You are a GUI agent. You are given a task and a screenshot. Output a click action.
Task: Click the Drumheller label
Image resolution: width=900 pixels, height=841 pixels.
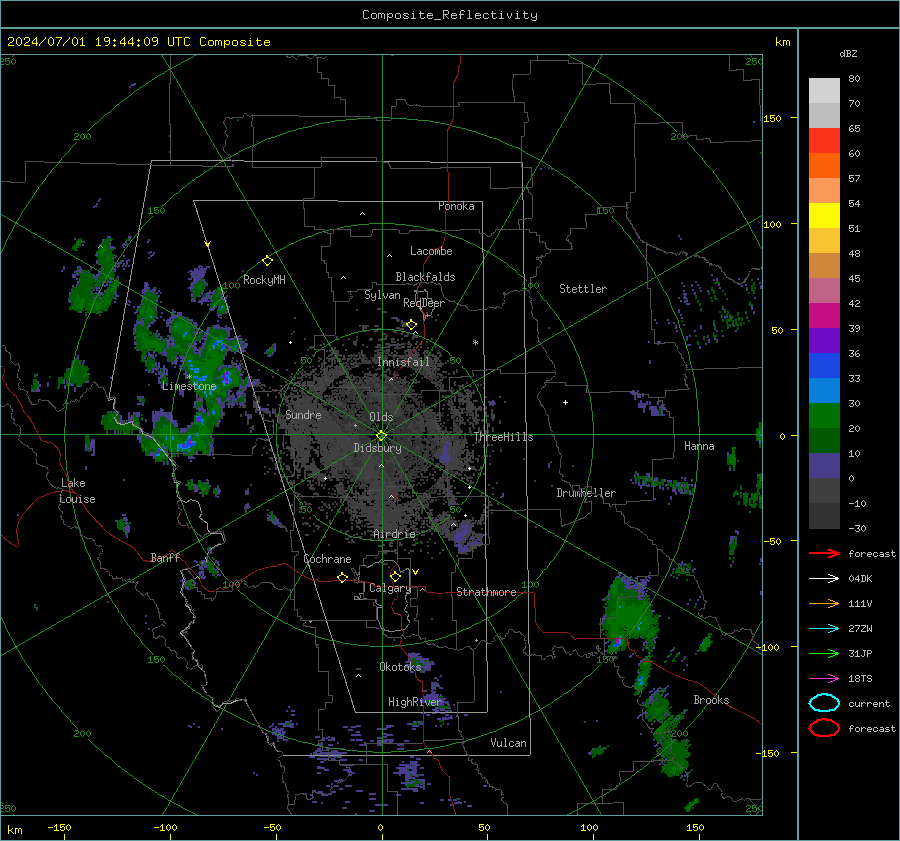[586, 493]
